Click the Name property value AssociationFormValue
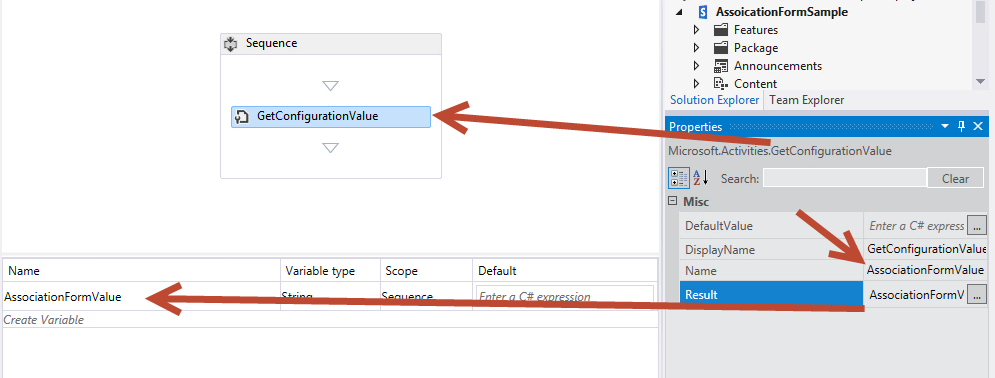This screenshot has height=378, width=995. tap(925, 270)
